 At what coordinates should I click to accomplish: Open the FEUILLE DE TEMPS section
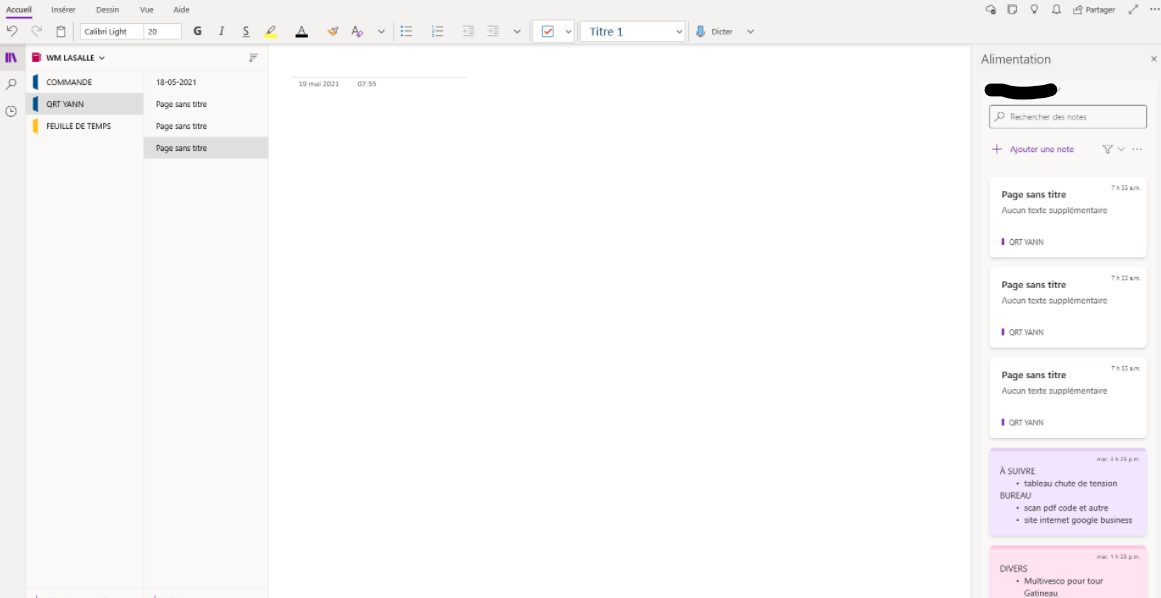tap(84, 126)
